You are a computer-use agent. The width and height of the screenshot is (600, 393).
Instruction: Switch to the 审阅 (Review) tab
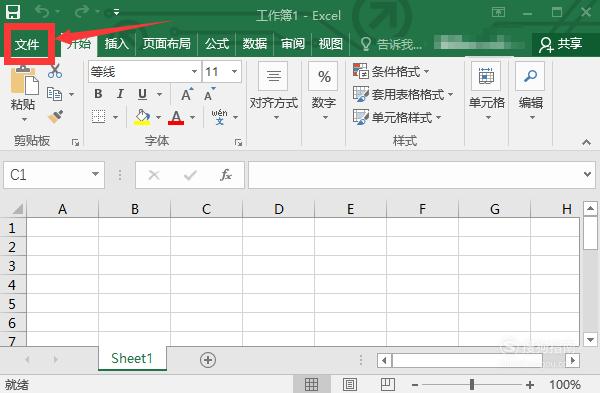pyautogui.click(x=293, y=44)
